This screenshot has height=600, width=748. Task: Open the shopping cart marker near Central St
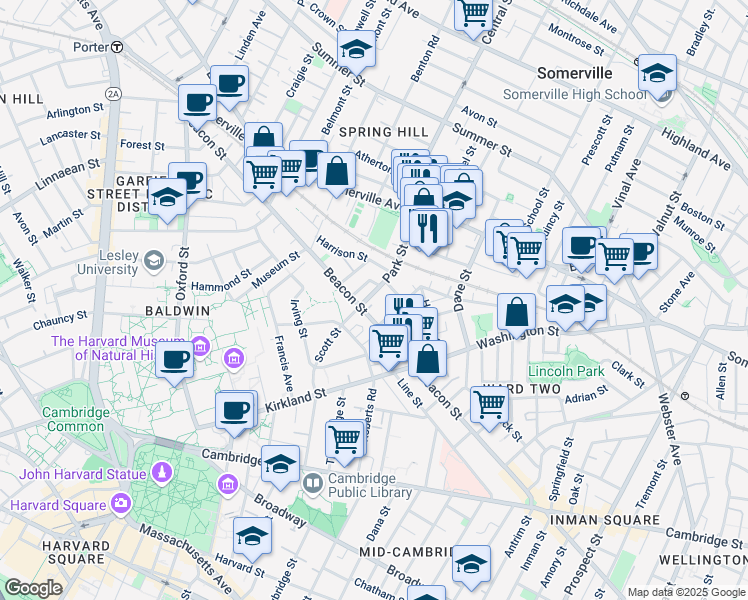[x=473, y=14]
